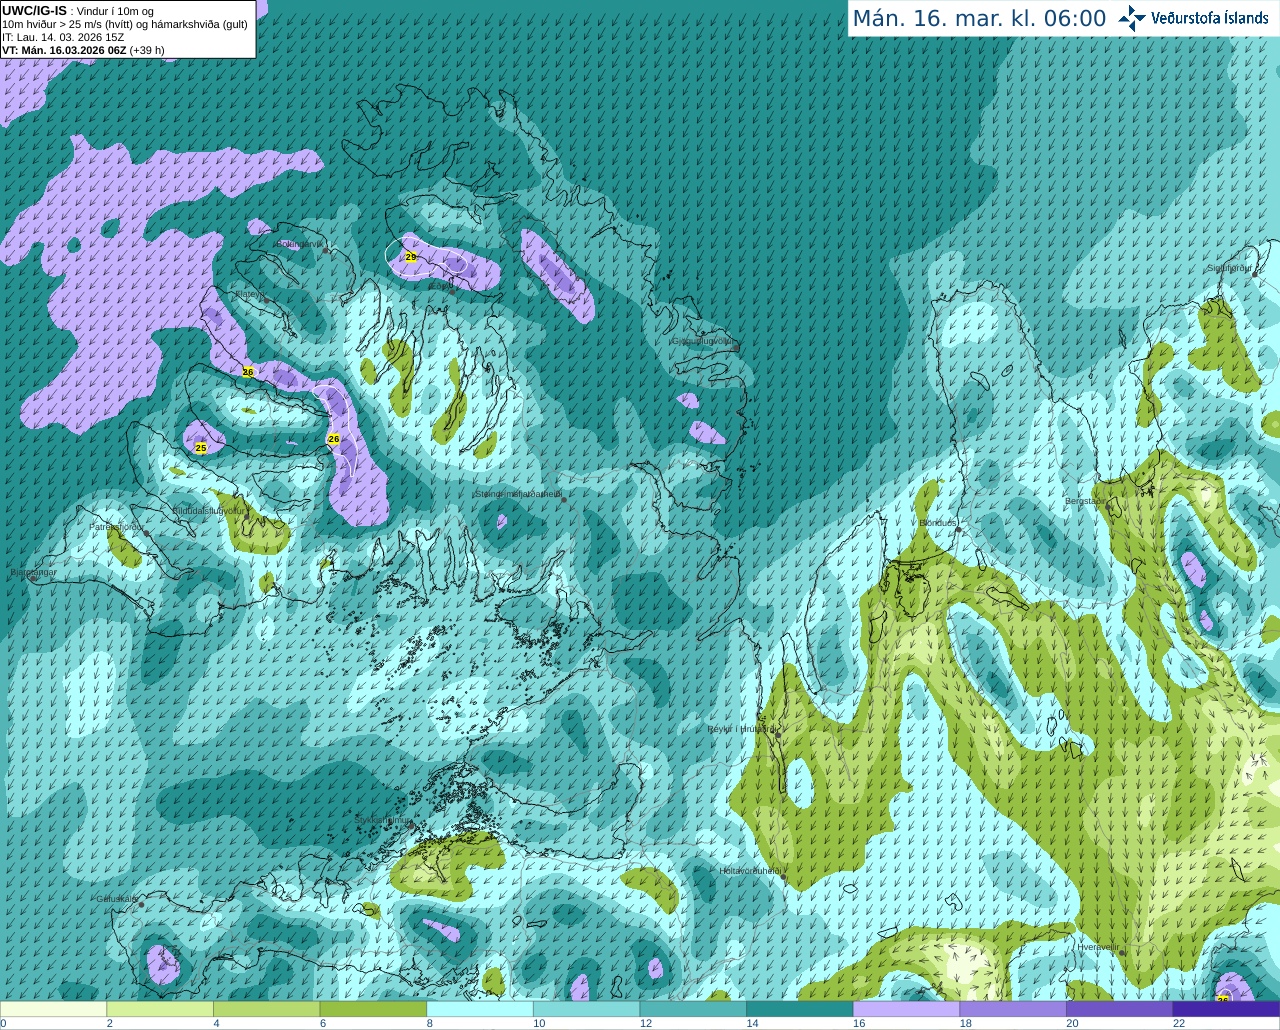The width and height of the screenshot is (1280, 1030).
Task: Click the 12–14 m/s teal legend swatch
Action: tap(693, 1009)
